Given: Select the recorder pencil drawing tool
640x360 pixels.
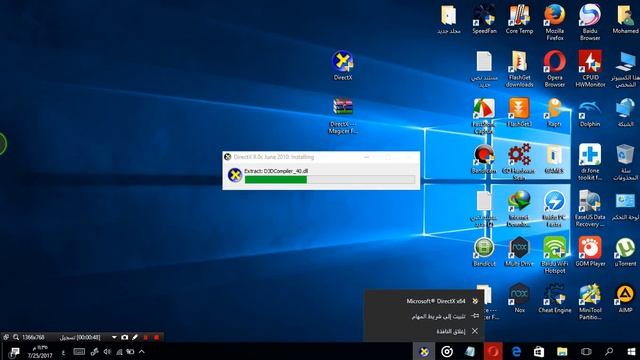Looking at the screenshot, I should tap(135, 337).
